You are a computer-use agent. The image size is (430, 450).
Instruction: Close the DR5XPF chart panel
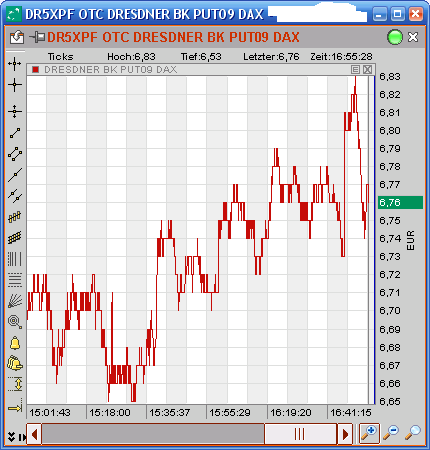[413, 37]
